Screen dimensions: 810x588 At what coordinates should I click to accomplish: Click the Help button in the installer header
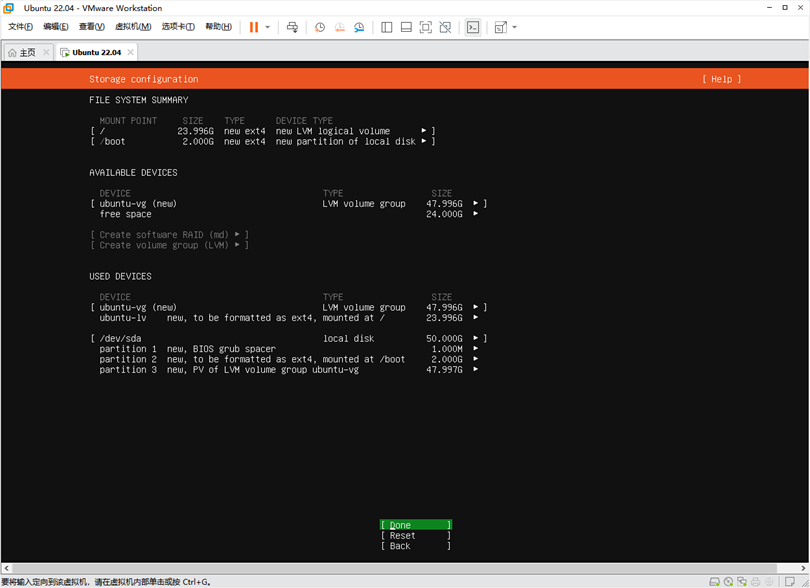coord(722,79)
